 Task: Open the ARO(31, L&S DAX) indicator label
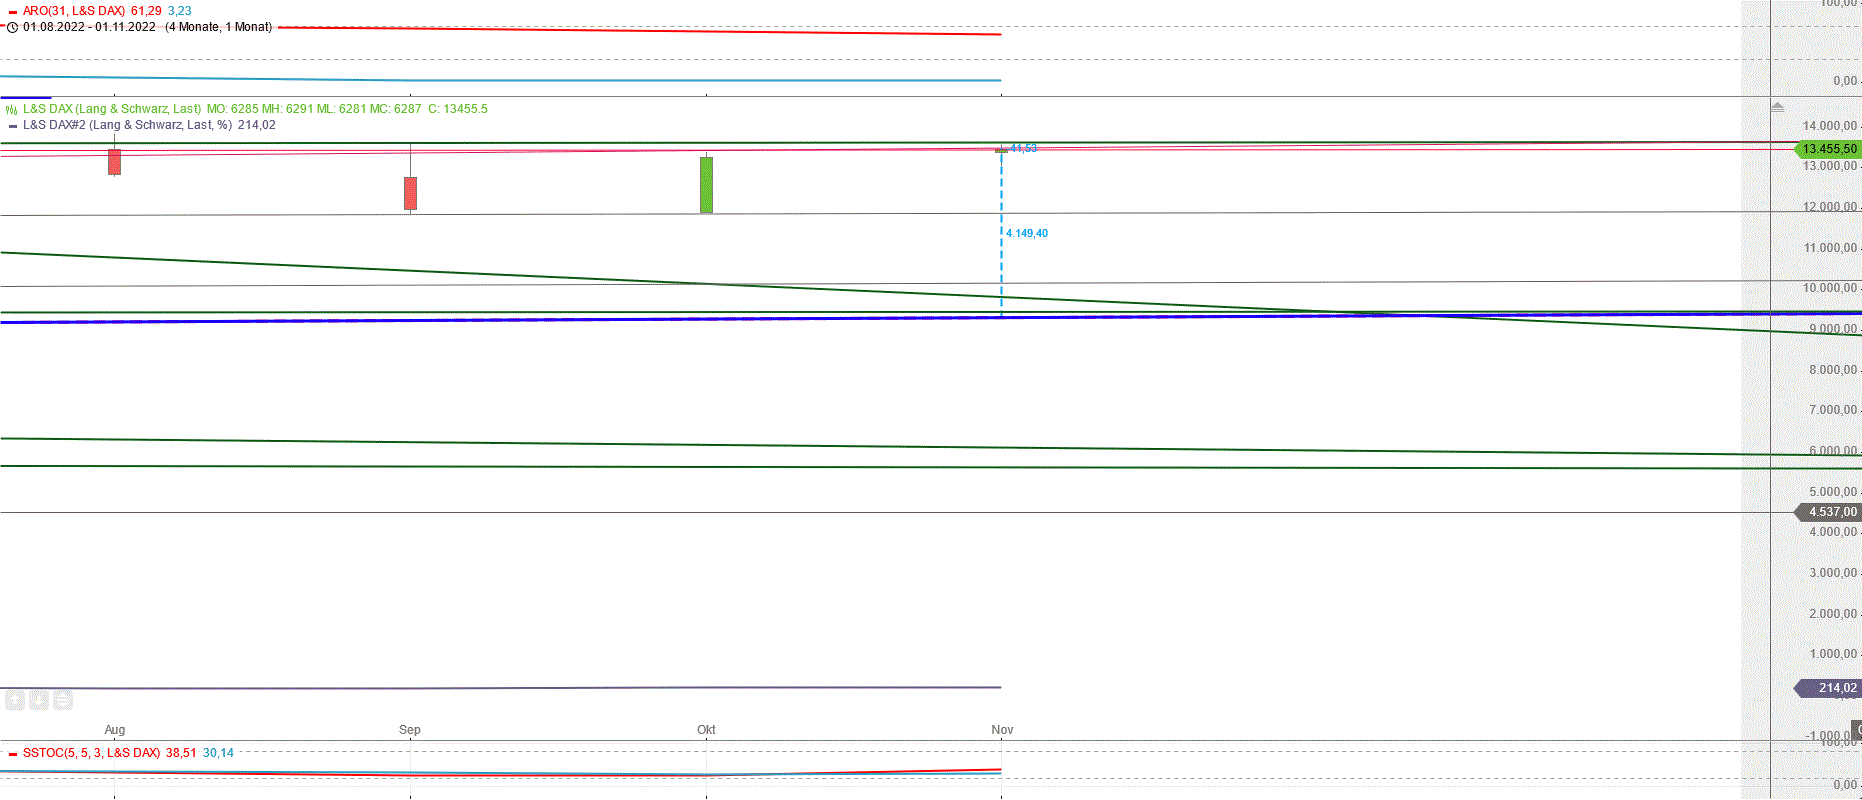tap(74, 11)
